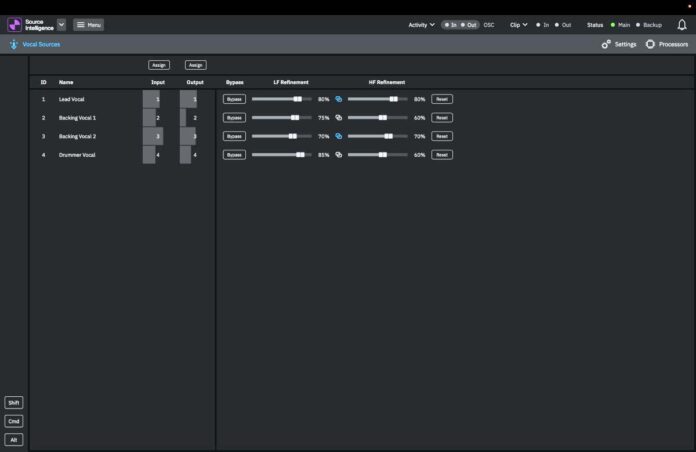This screenshot has width=696, height=452.
Task: Reset the Lead Vocal refinement settings
Action: coord(442,99)
